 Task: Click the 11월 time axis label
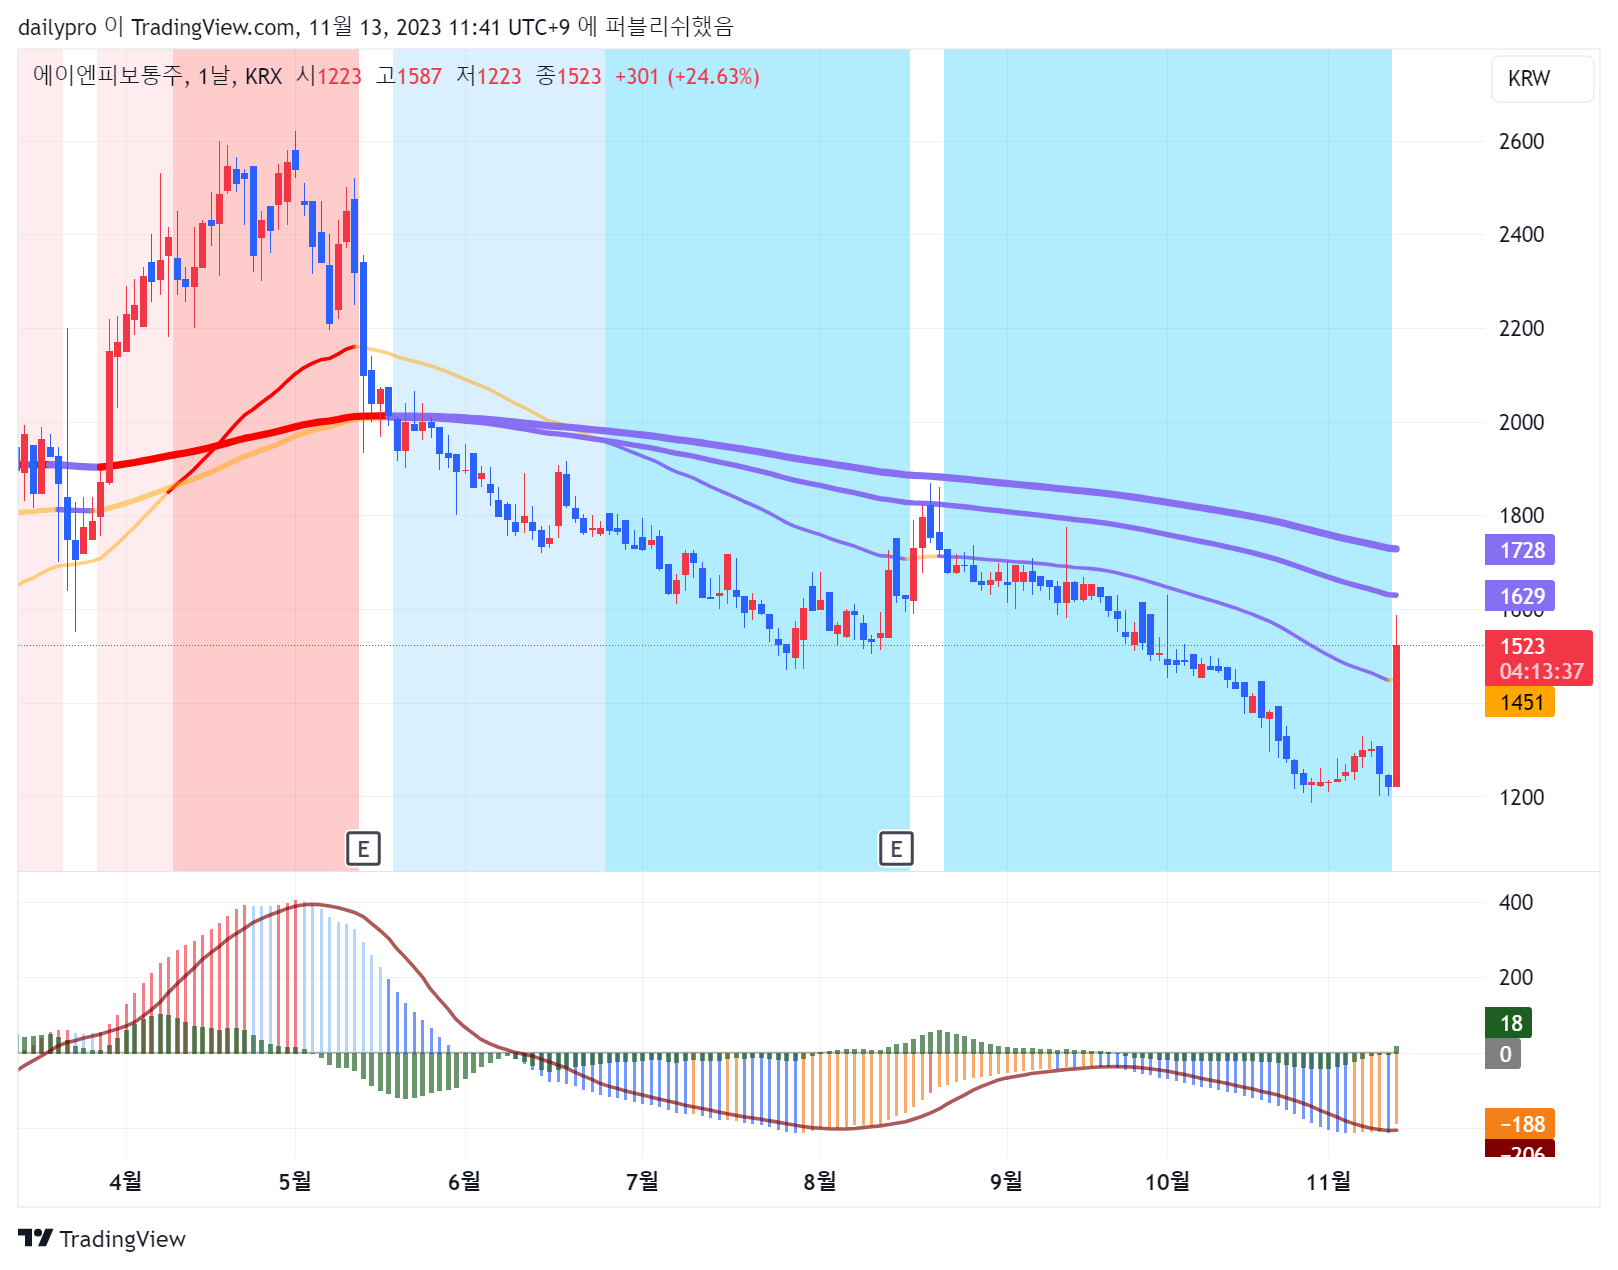[1328, 1182]
